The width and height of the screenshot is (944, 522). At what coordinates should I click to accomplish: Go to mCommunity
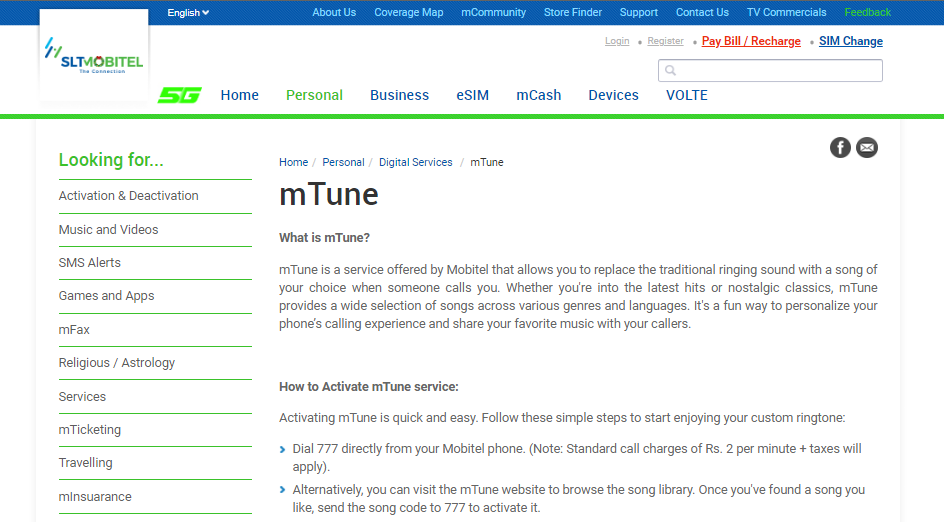(x=494, y=12)
